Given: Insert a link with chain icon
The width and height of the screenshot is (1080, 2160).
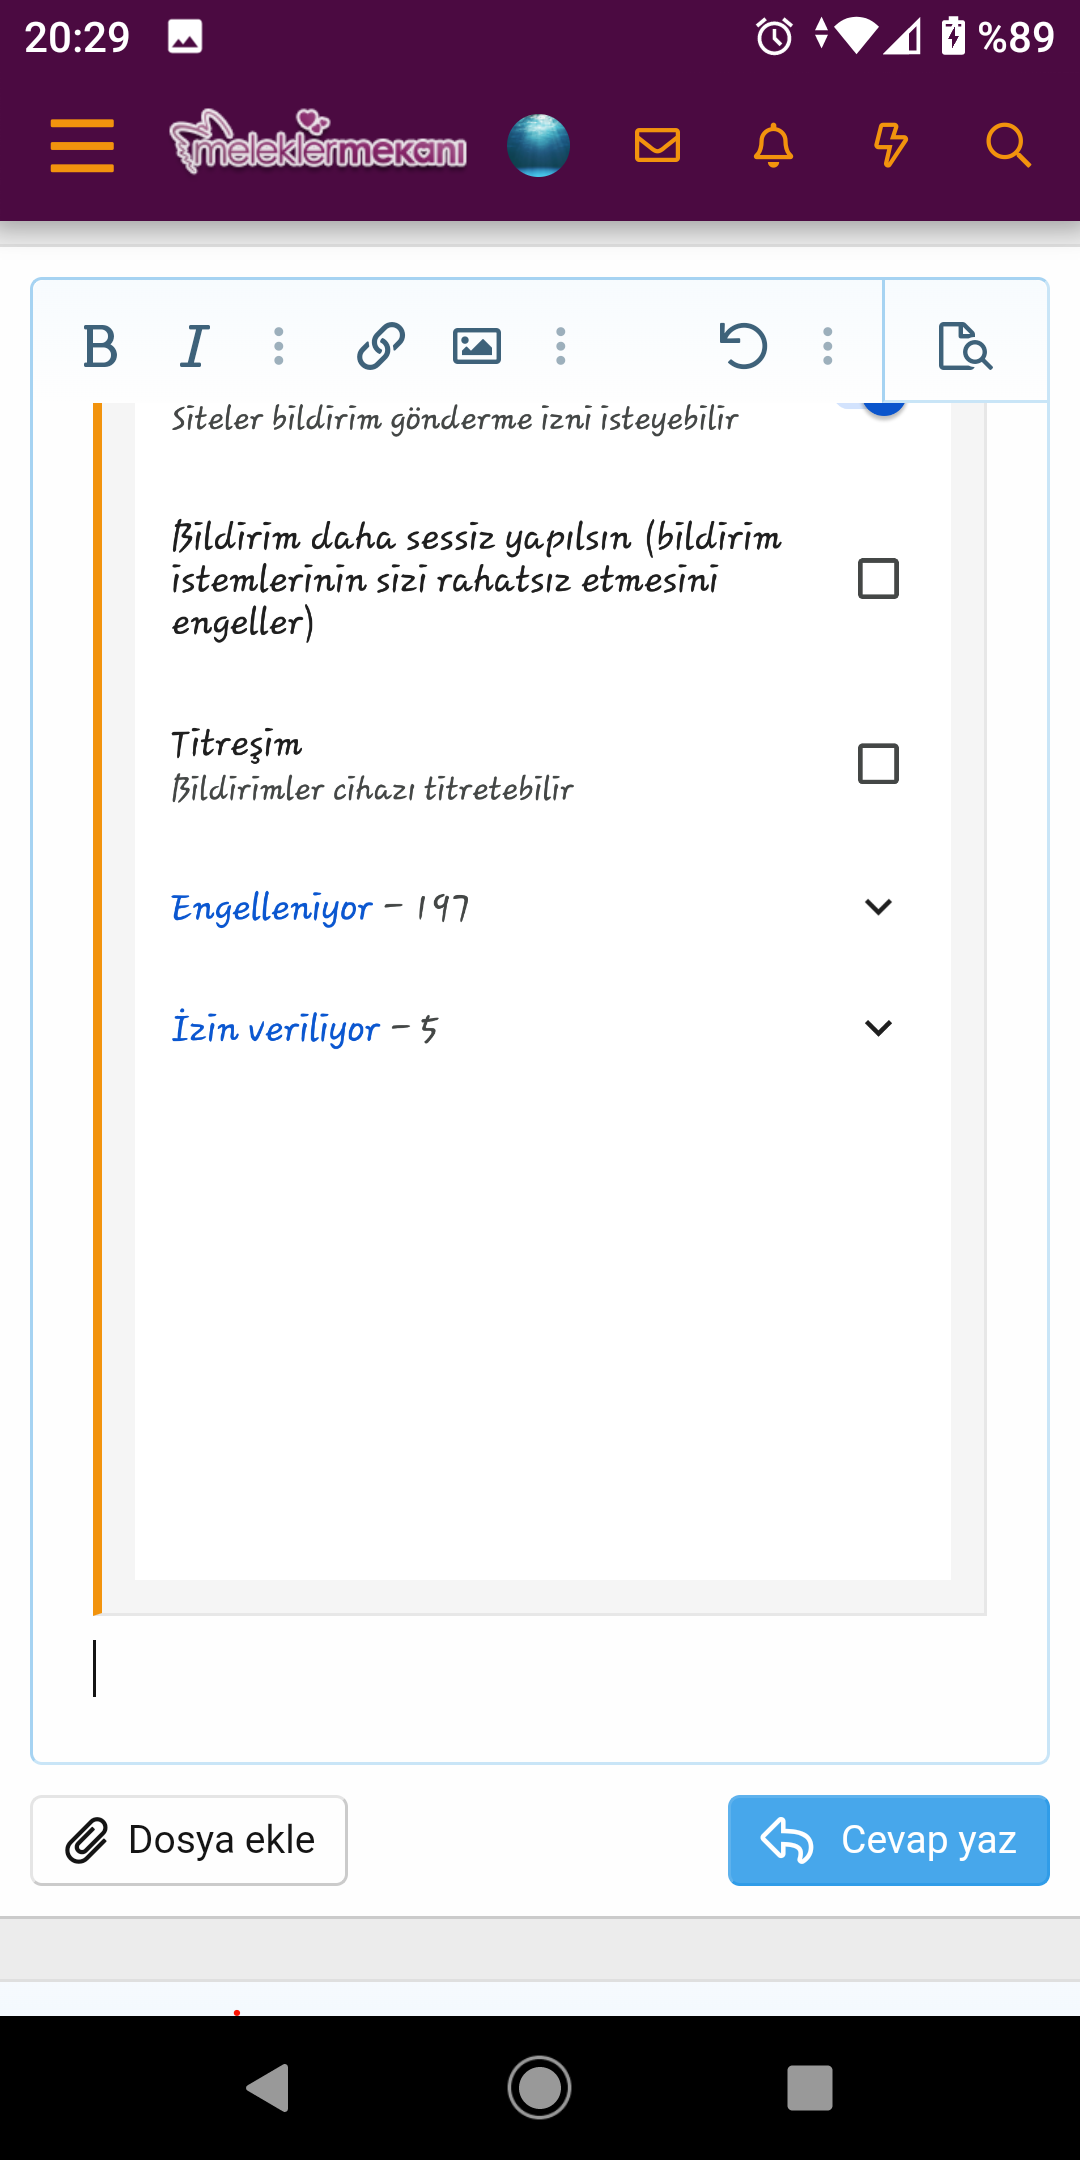Looking at the screenshot, I should point(381,347).
